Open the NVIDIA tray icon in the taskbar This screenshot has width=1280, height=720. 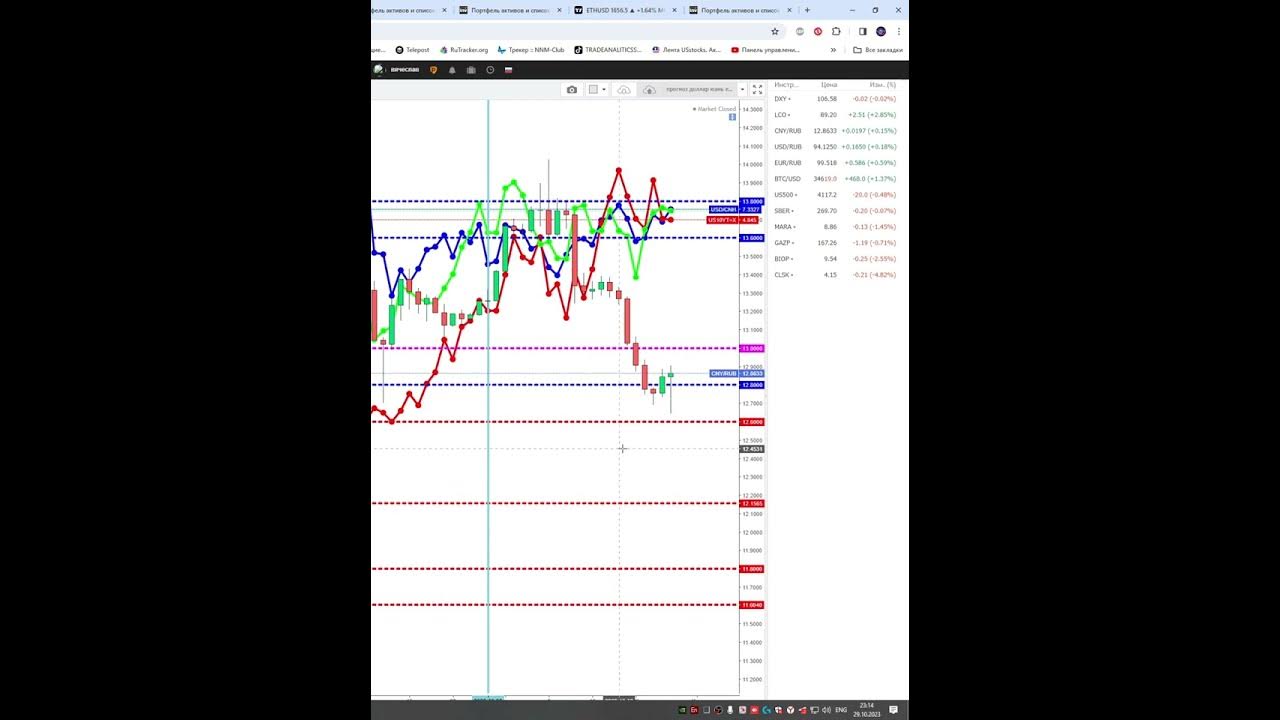pyautogui.click(x=683, y=710)
